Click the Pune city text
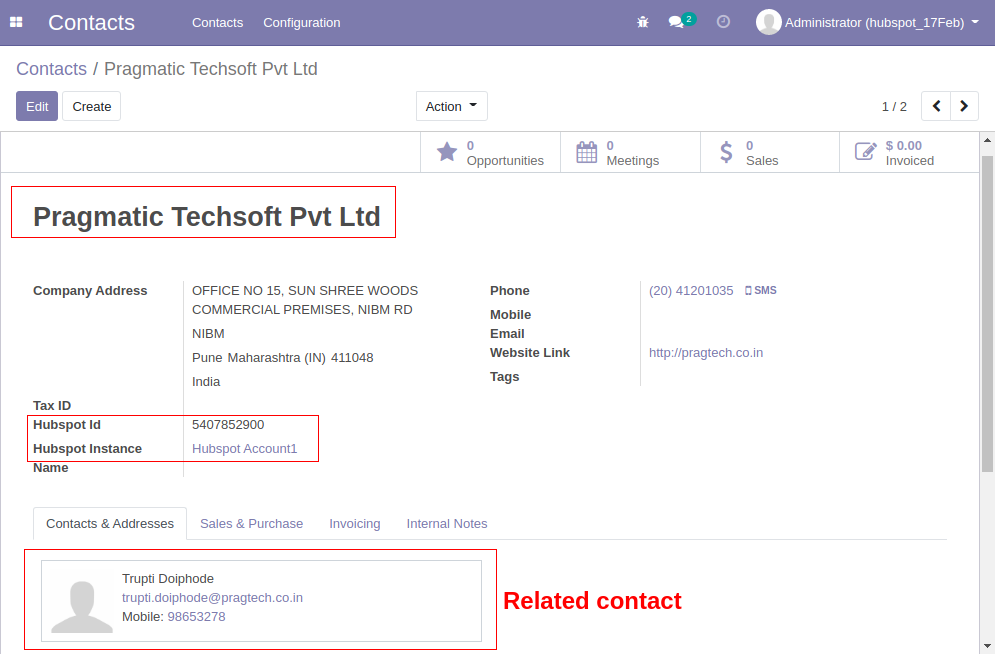 207,358
